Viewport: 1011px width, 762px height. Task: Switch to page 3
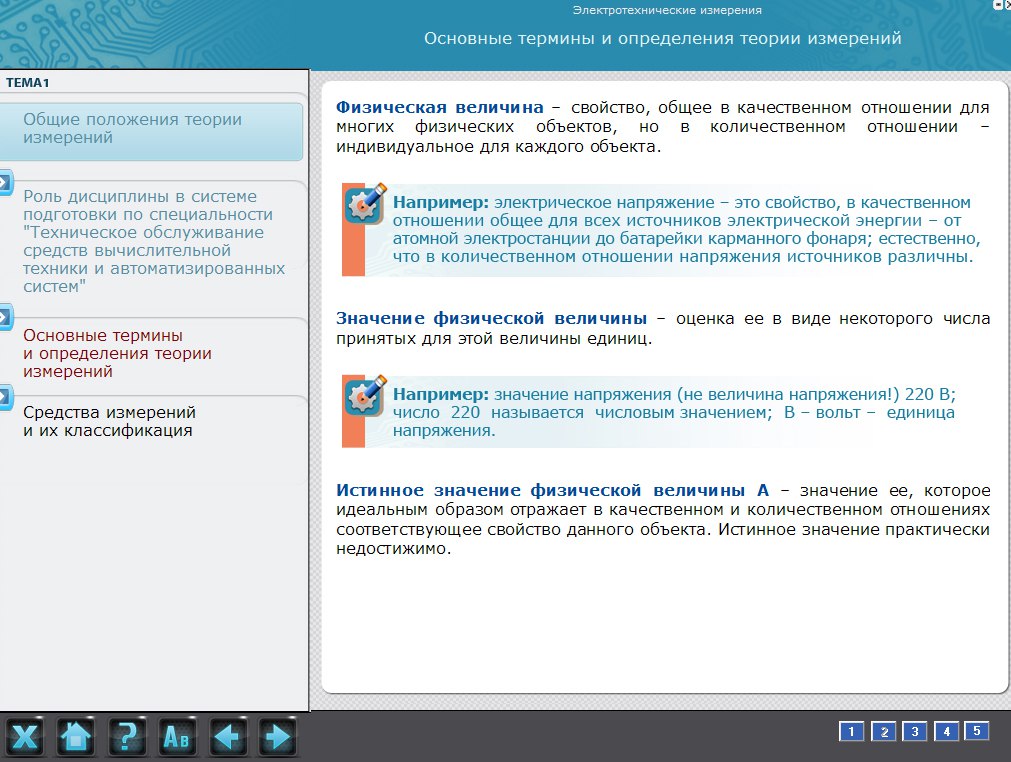click(914, 732)
